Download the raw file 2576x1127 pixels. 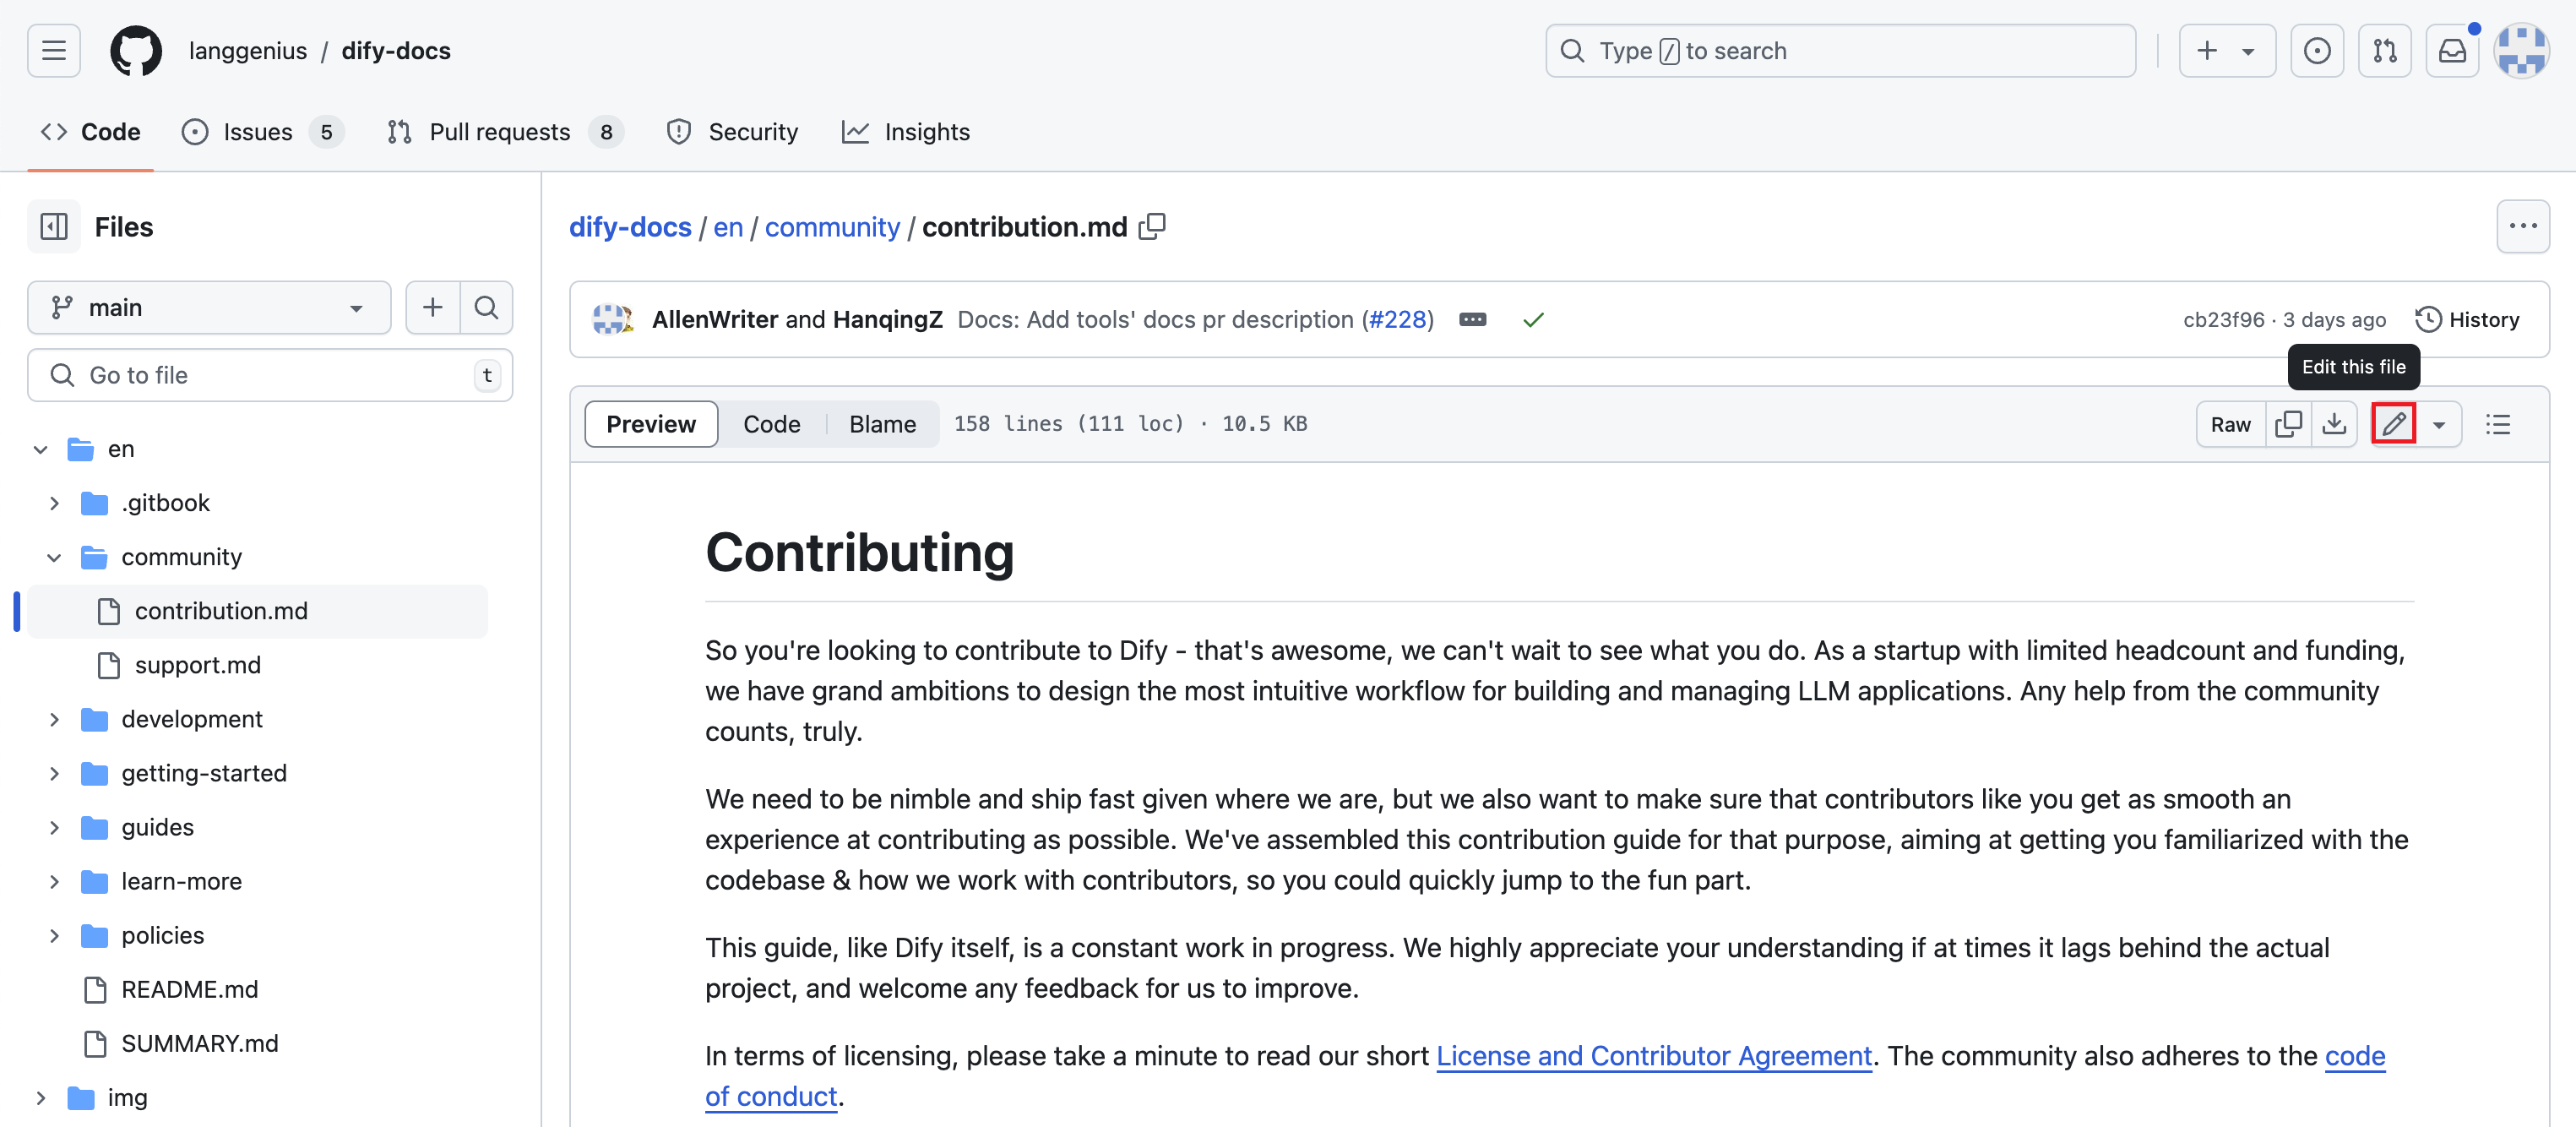pyautogui.click(x=2334, y=424)
